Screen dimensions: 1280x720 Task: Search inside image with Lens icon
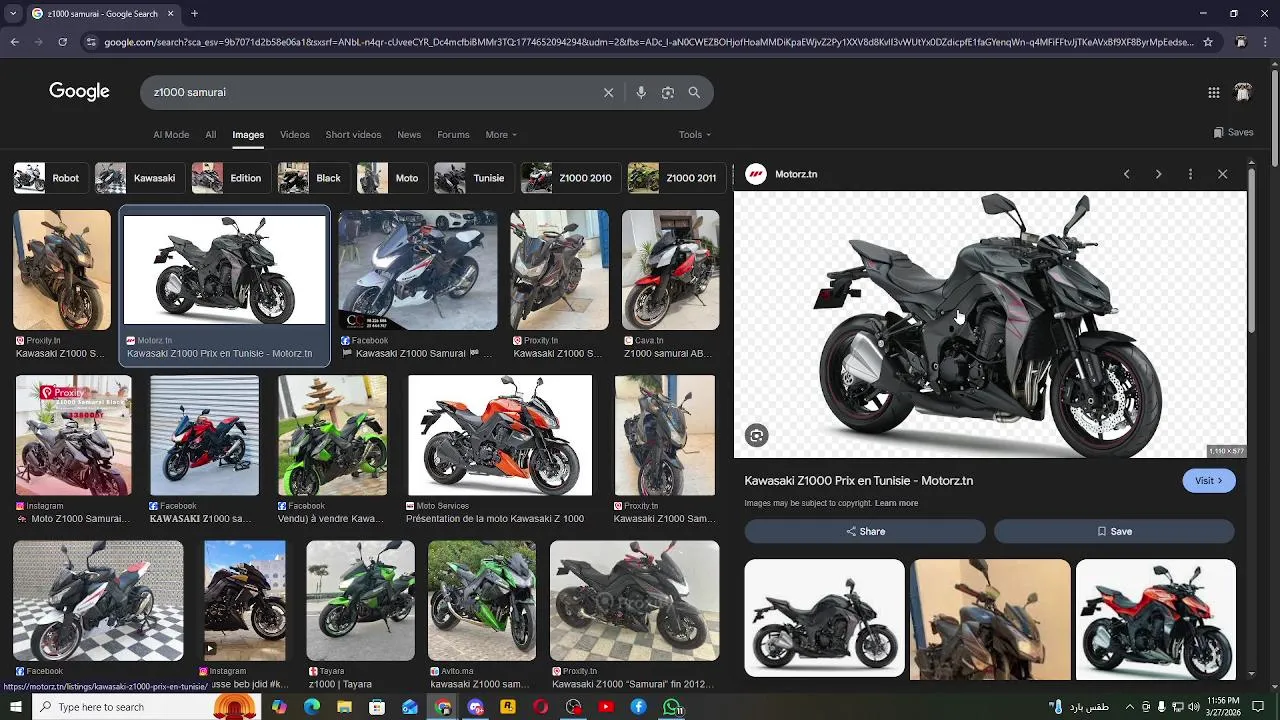point(757,435)
